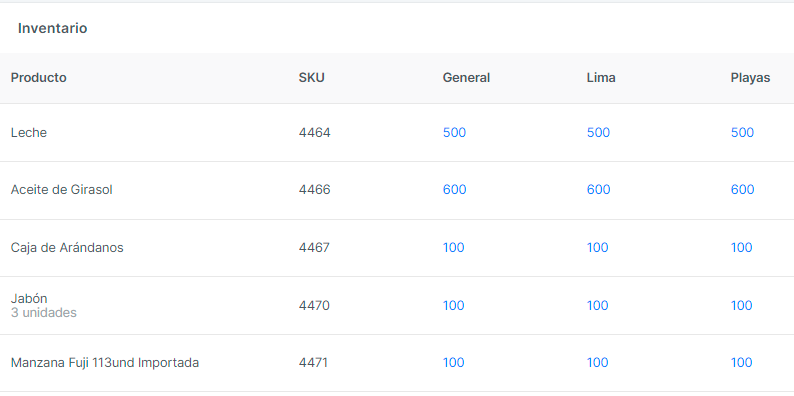This screenshot has height=396, width=794.
Task: Open Caja de Arándanos Playas stock 100
Action: tap(741, 248)
